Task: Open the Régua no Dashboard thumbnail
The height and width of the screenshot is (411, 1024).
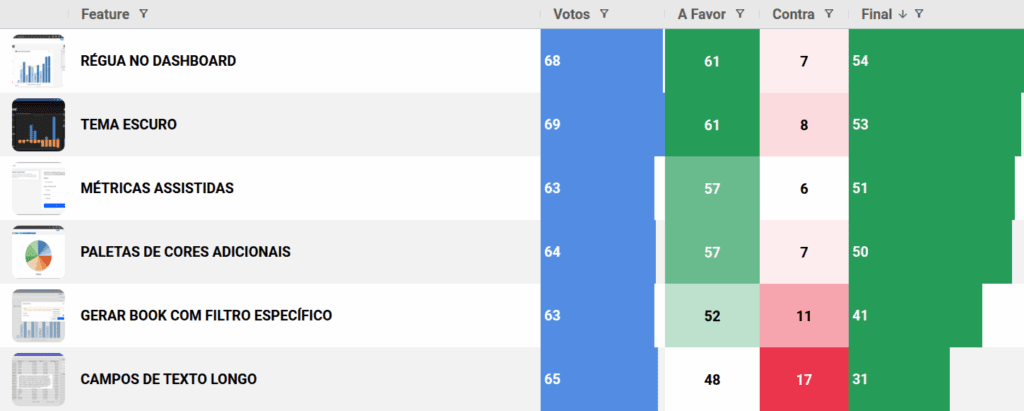Action: (x=38, y=61)
